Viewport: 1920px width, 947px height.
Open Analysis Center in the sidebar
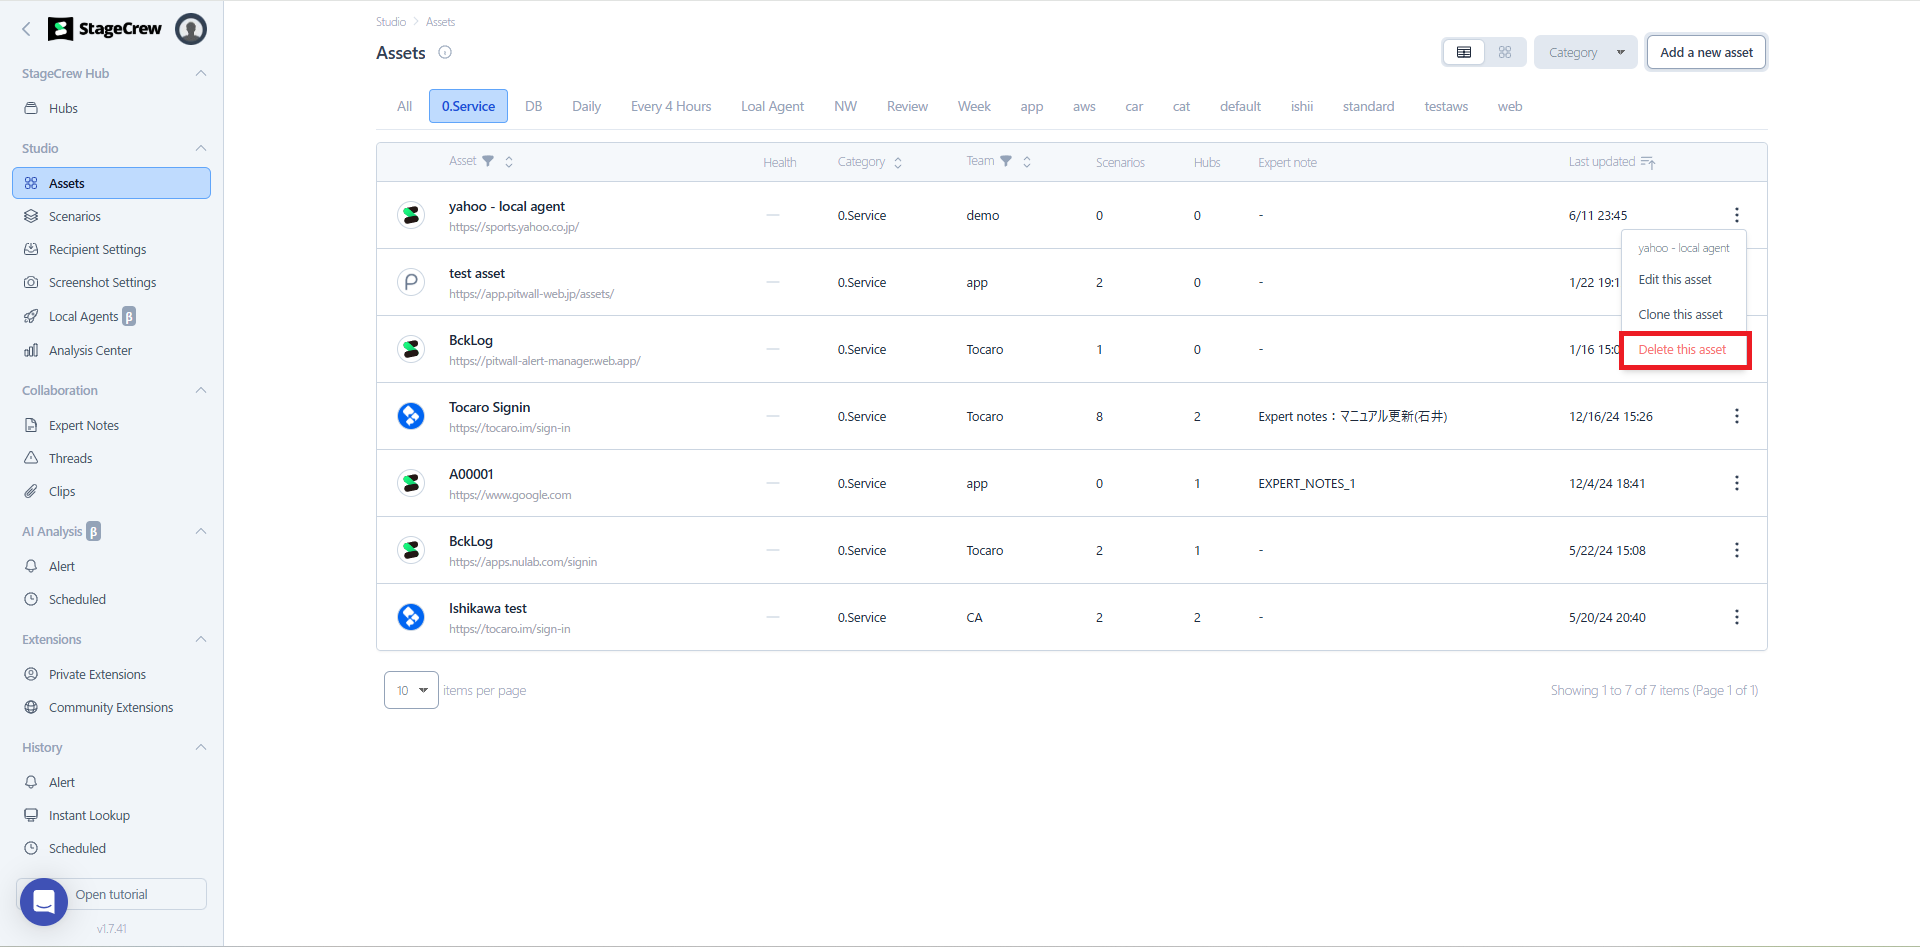[x=90, y=350]
